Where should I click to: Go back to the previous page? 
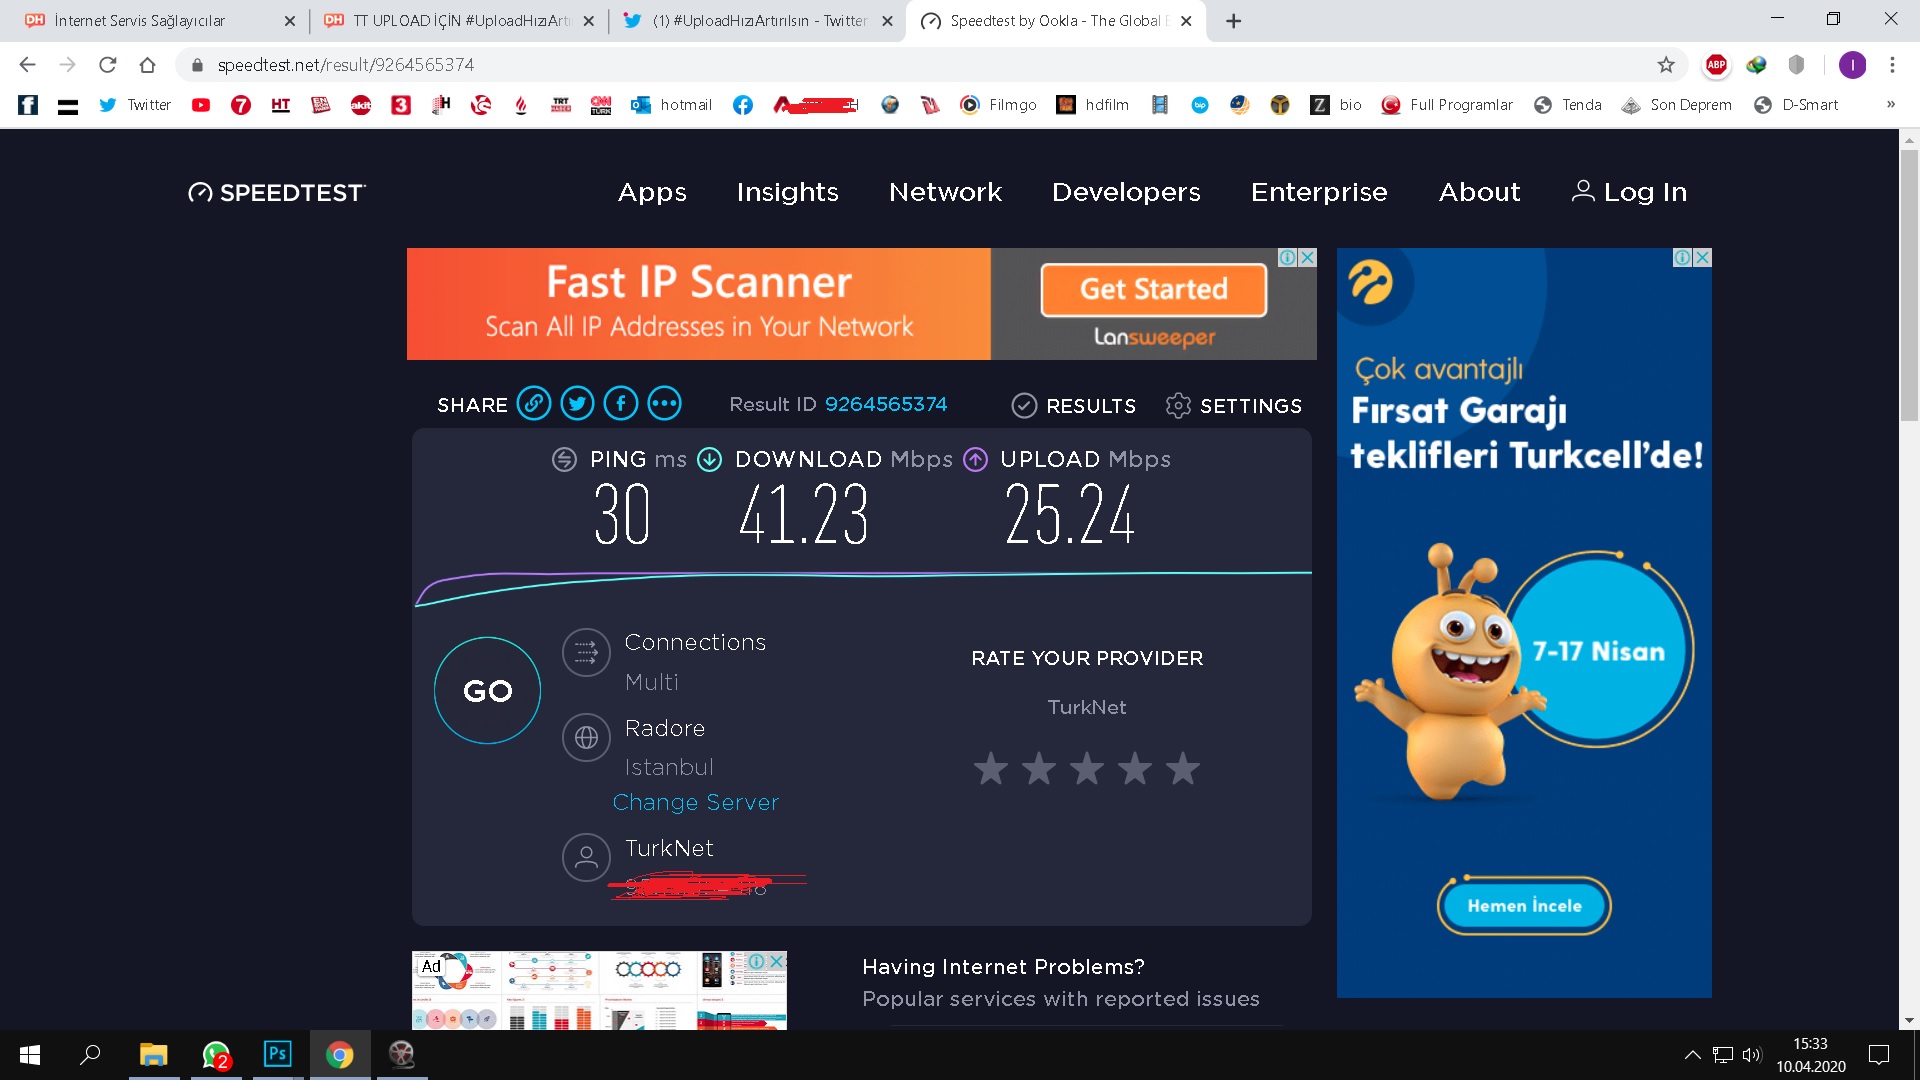tap(28, 65)
